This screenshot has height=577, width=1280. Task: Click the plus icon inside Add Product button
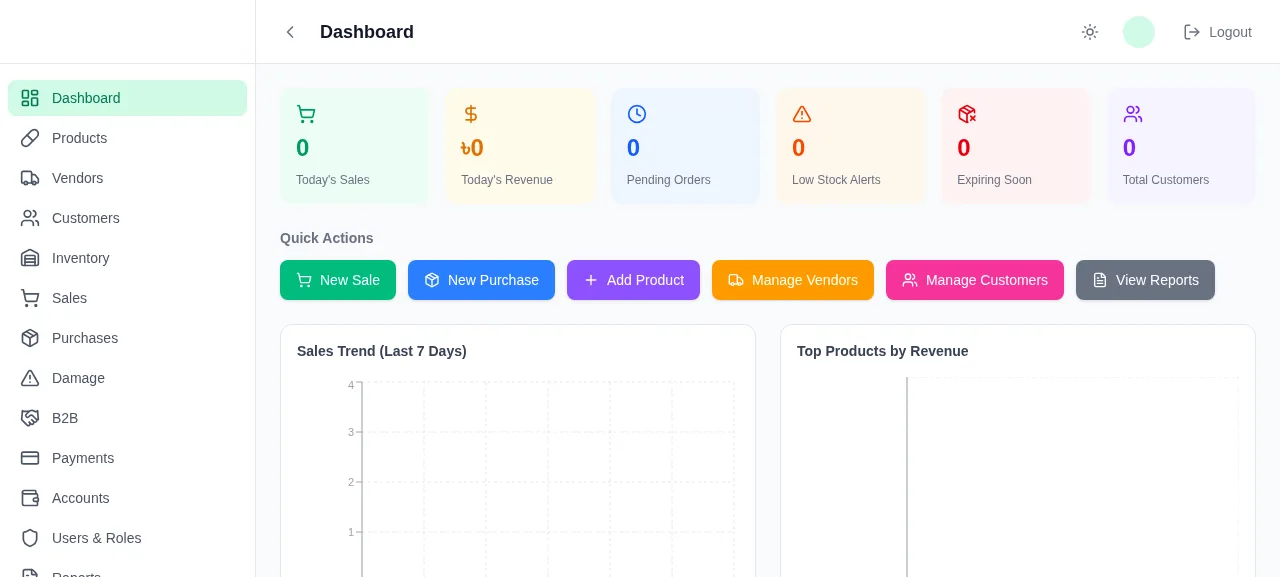591,280
